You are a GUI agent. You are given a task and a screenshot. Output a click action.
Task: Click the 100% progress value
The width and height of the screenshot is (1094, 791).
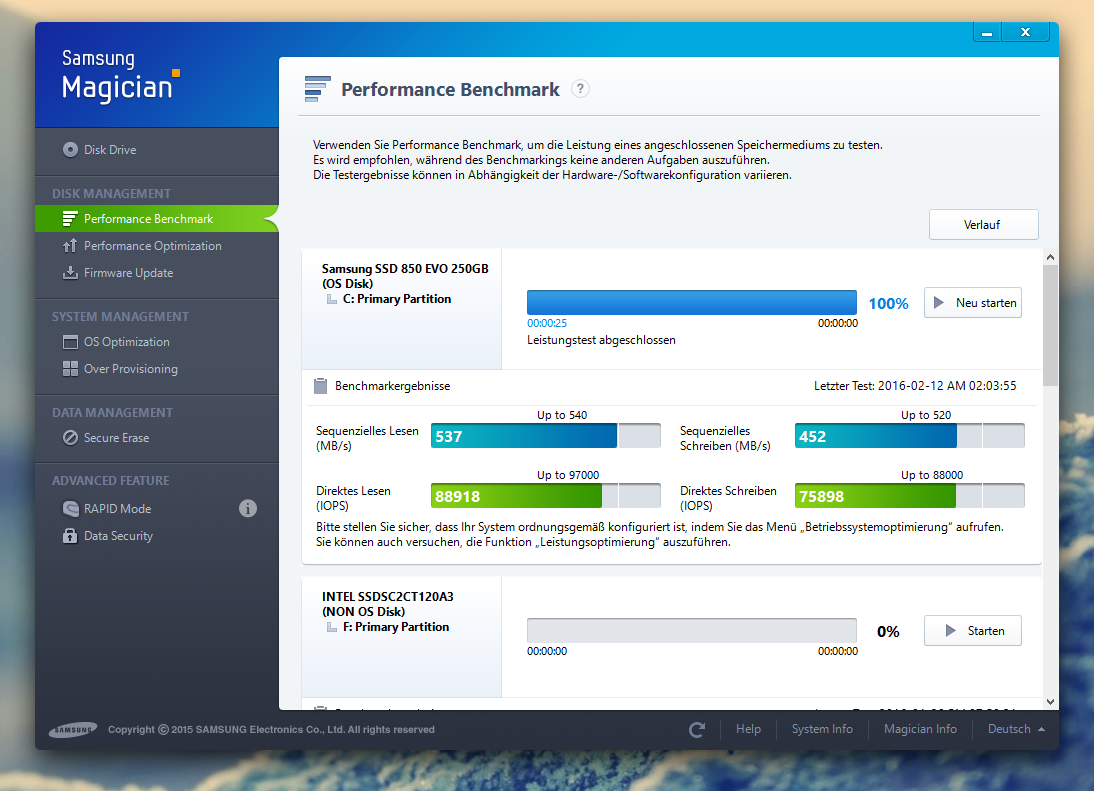point(888,303)
